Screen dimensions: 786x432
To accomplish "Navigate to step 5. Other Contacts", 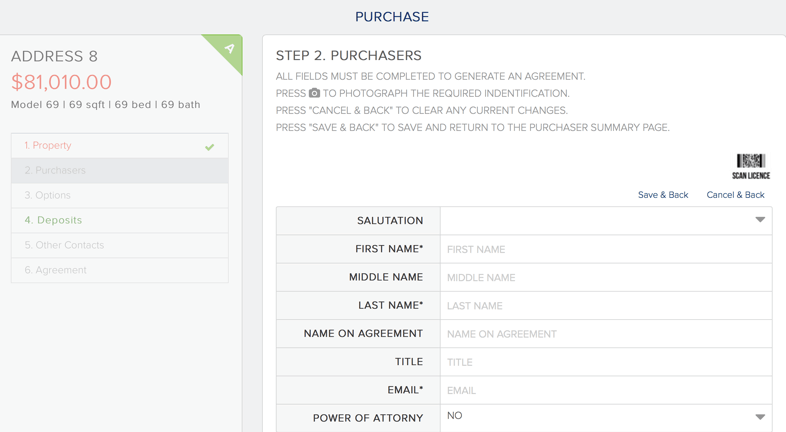I will 64,245.
